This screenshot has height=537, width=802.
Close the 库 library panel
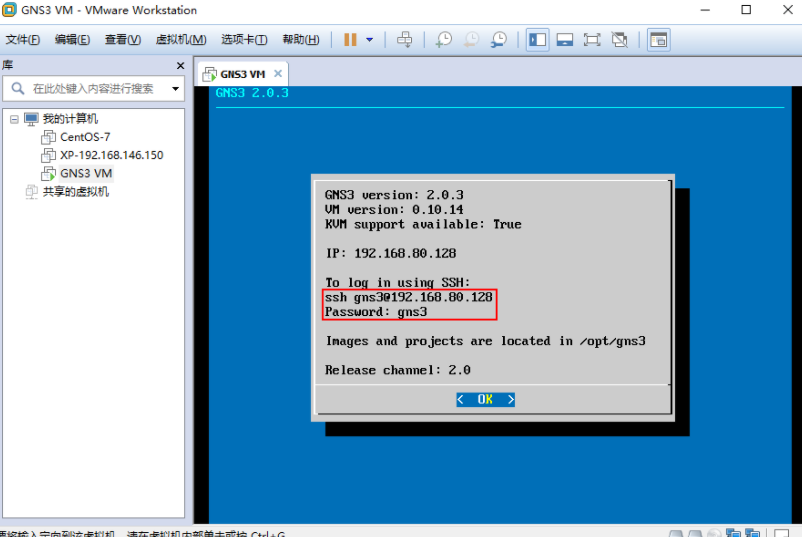[x=180, y=65]
